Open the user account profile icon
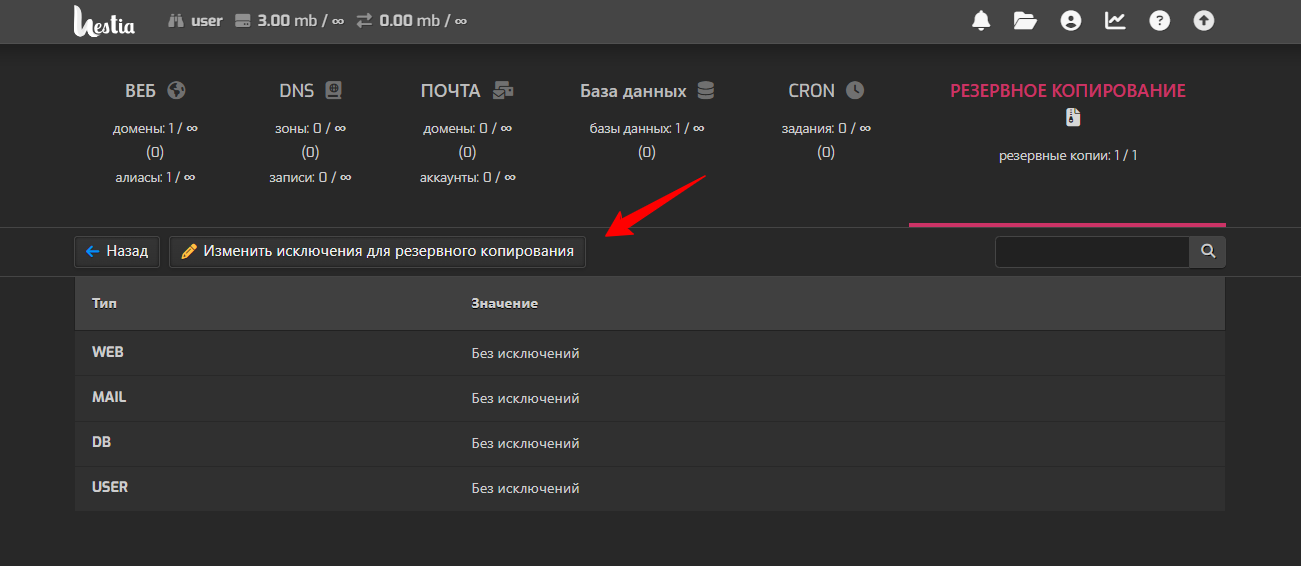This screenshot has width=1301, height=566. point(1071,21)
